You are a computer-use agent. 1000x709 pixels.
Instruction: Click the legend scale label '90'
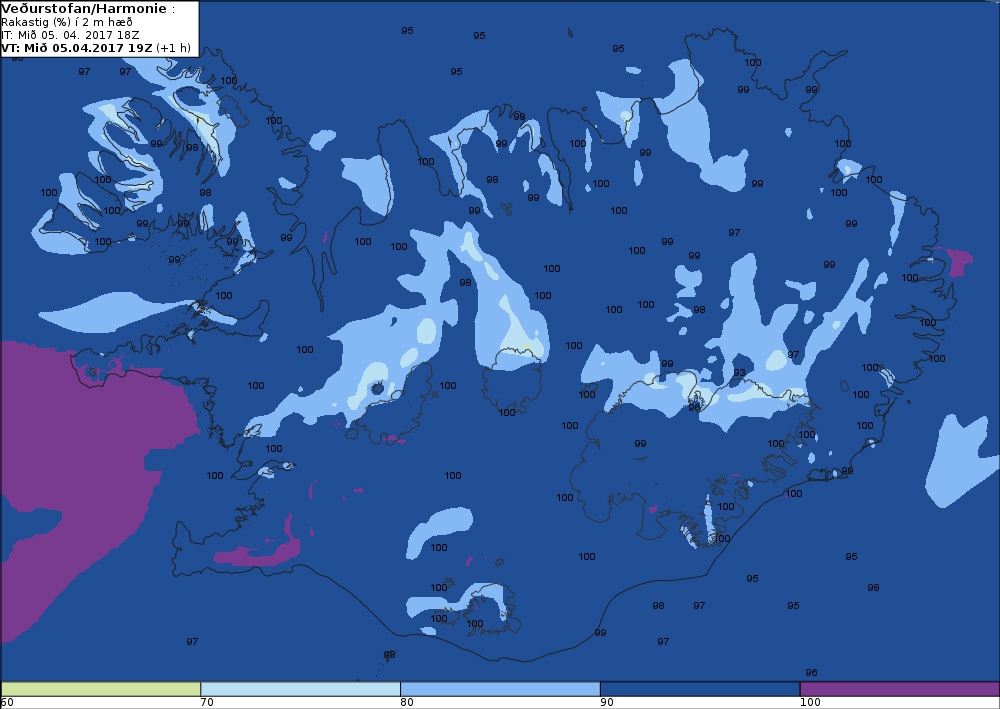click(x=607, y=702)
